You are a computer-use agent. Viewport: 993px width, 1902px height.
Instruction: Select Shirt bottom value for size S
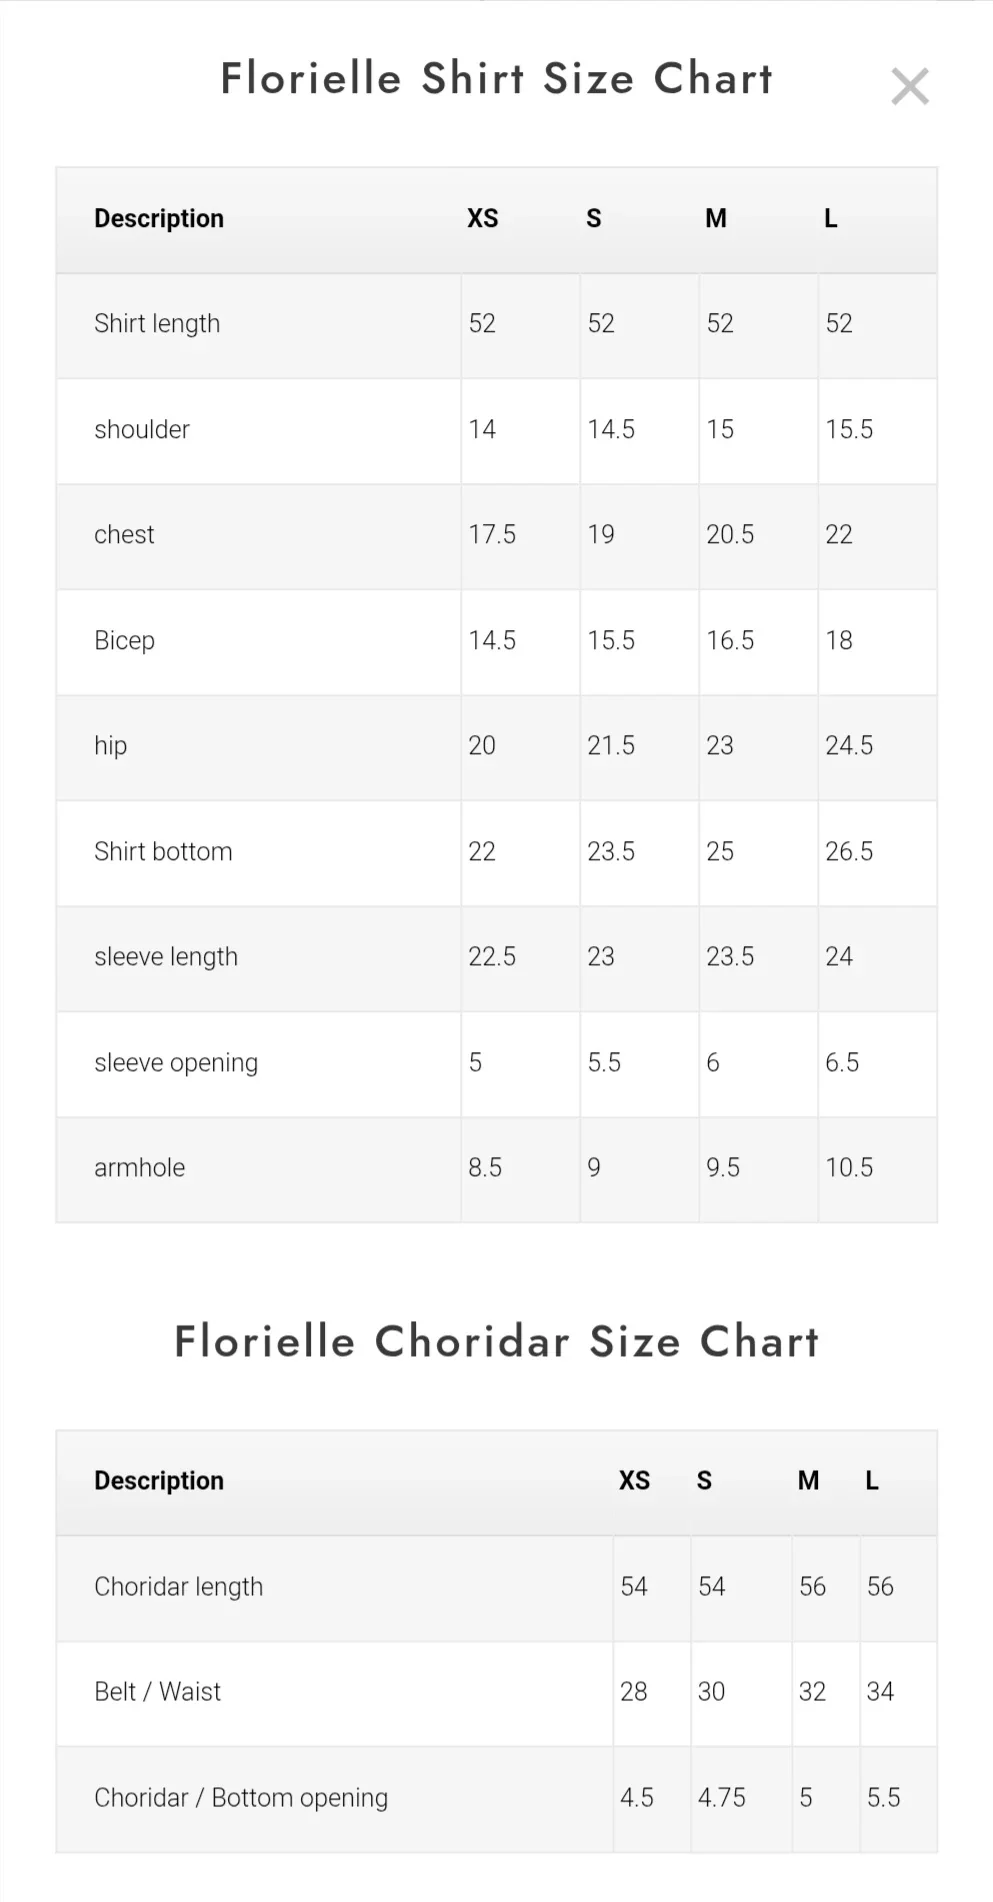point(611,852)
